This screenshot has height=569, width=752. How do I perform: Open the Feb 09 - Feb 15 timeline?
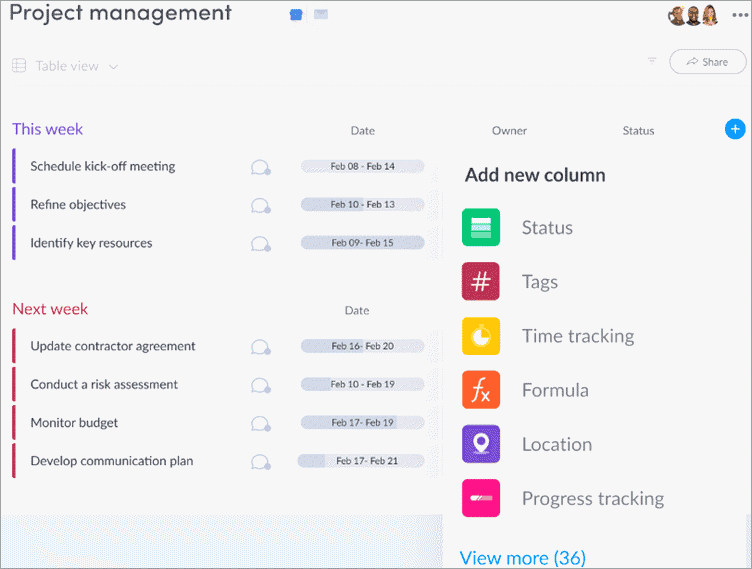[x=363, y=243]
